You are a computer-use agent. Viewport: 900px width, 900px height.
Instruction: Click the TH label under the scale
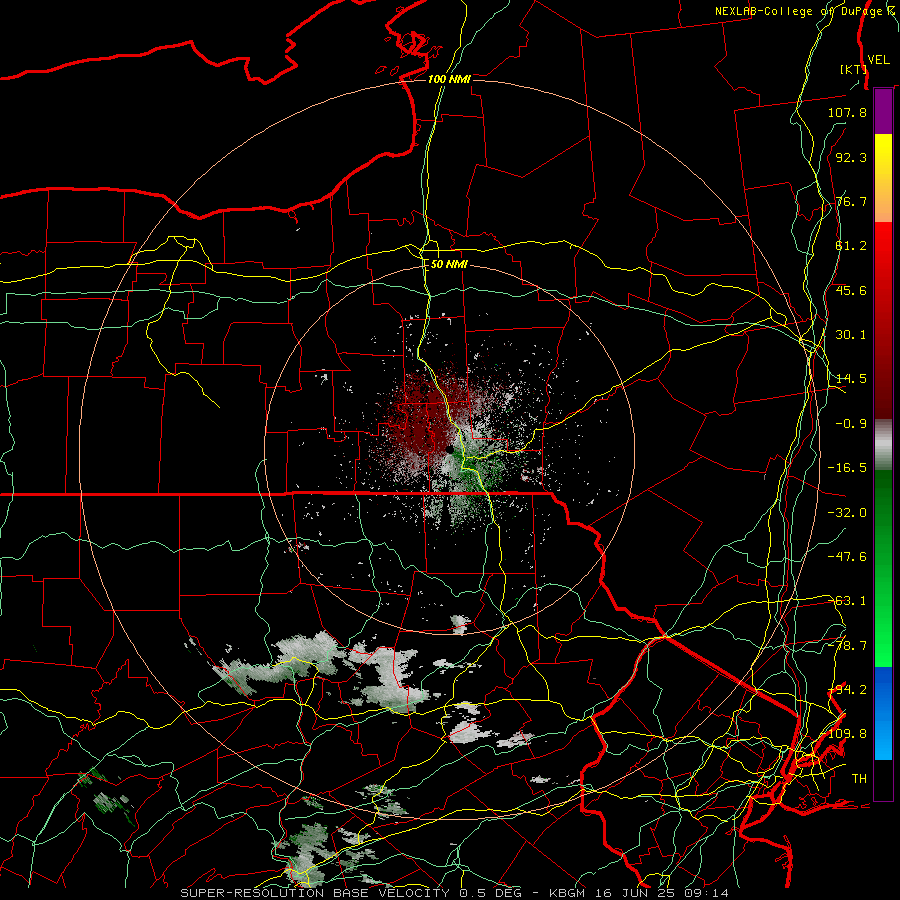(x=859, y=779)
